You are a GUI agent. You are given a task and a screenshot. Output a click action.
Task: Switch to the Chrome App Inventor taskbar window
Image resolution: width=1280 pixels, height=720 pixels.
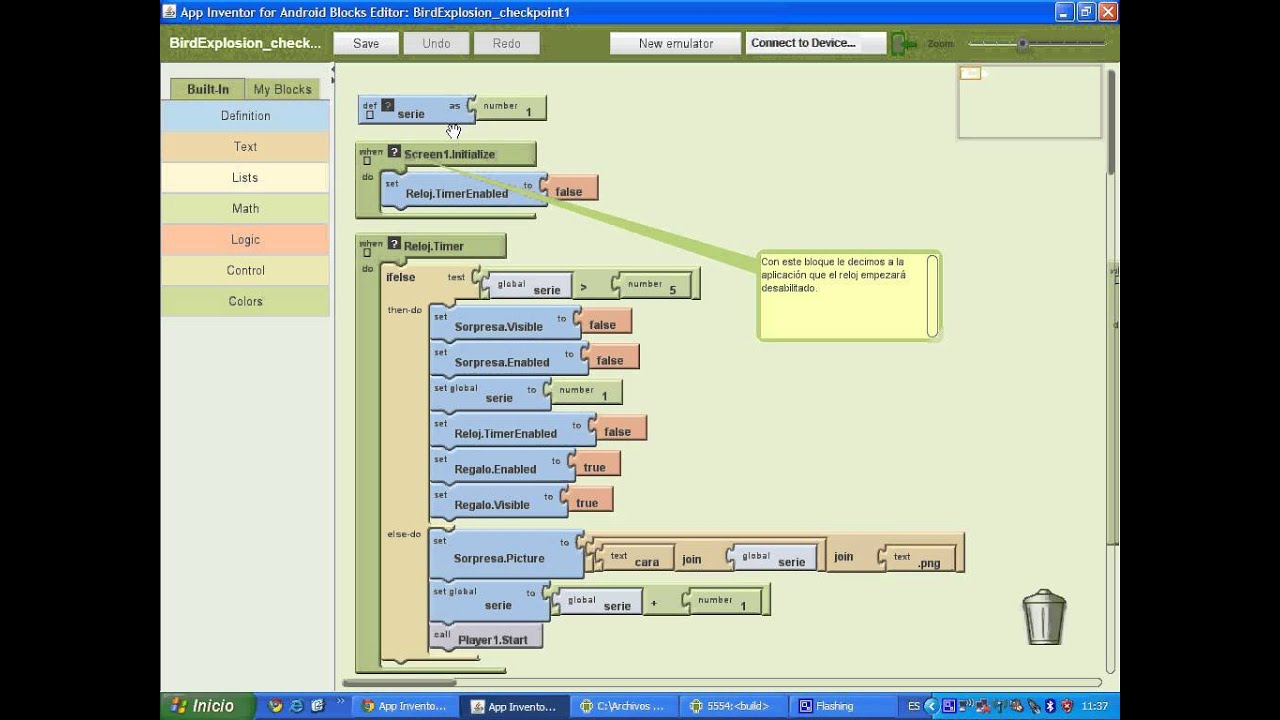[404, 706]
